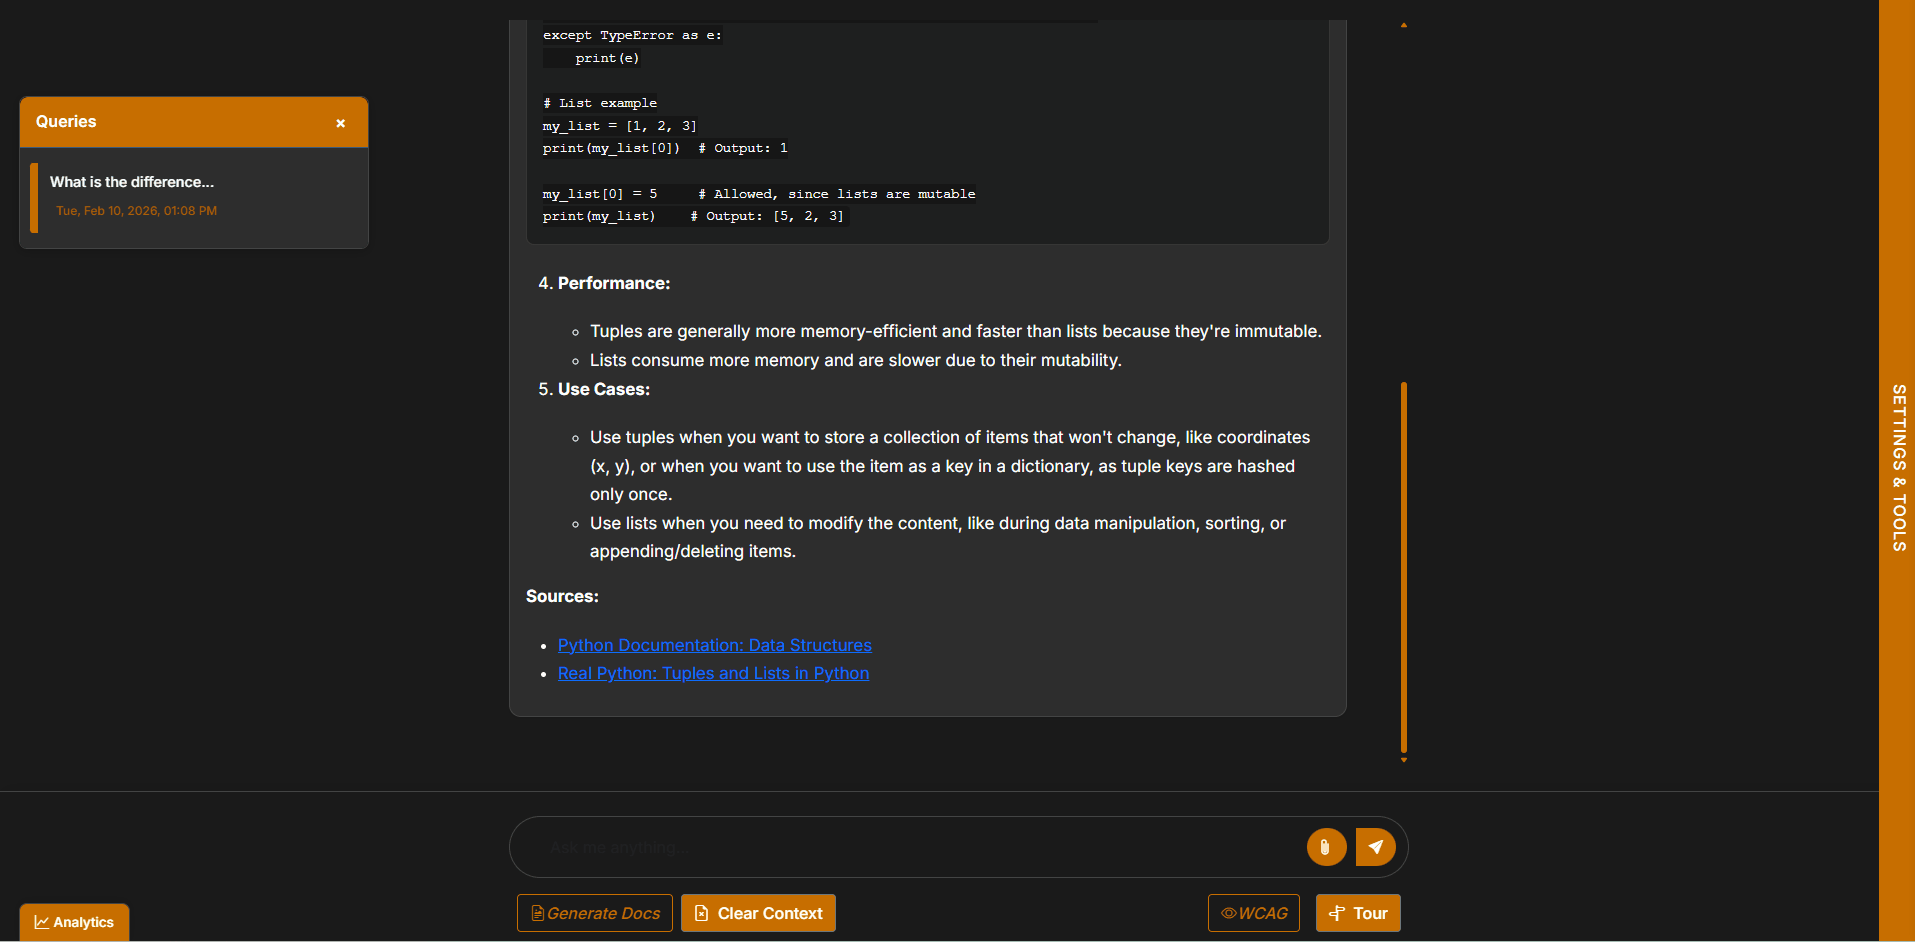Click the Clear Context button
1915x942 pixels.
point(758,913)
